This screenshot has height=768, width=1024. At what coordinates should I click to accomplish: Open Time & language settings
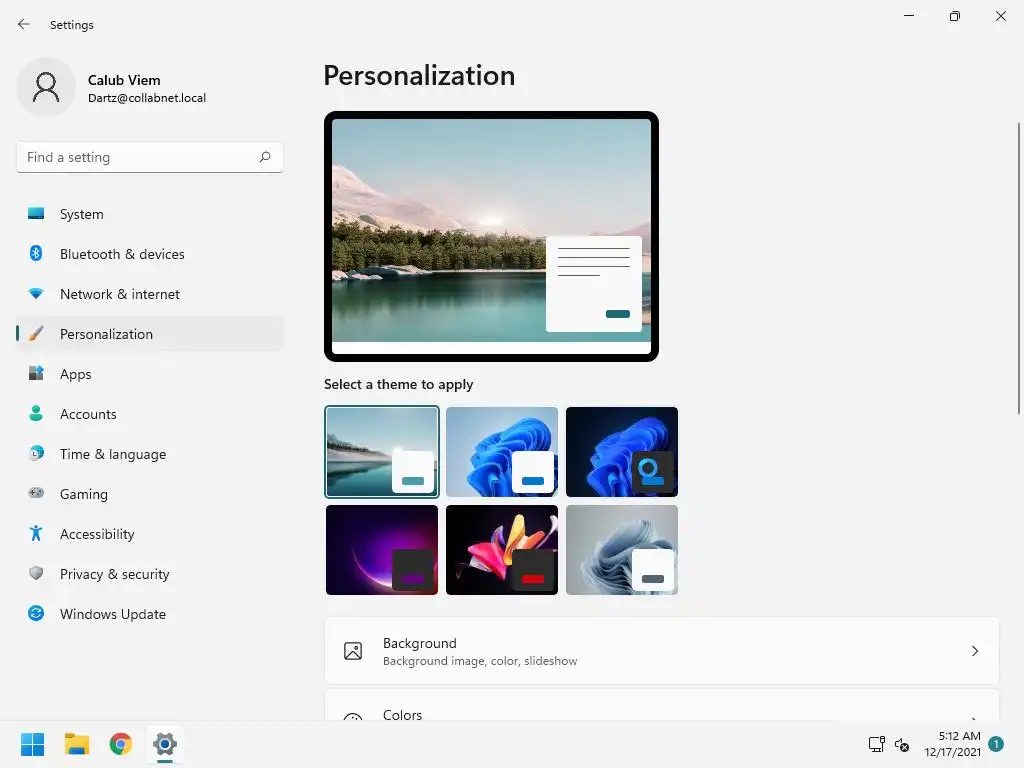tap(150, 454)
